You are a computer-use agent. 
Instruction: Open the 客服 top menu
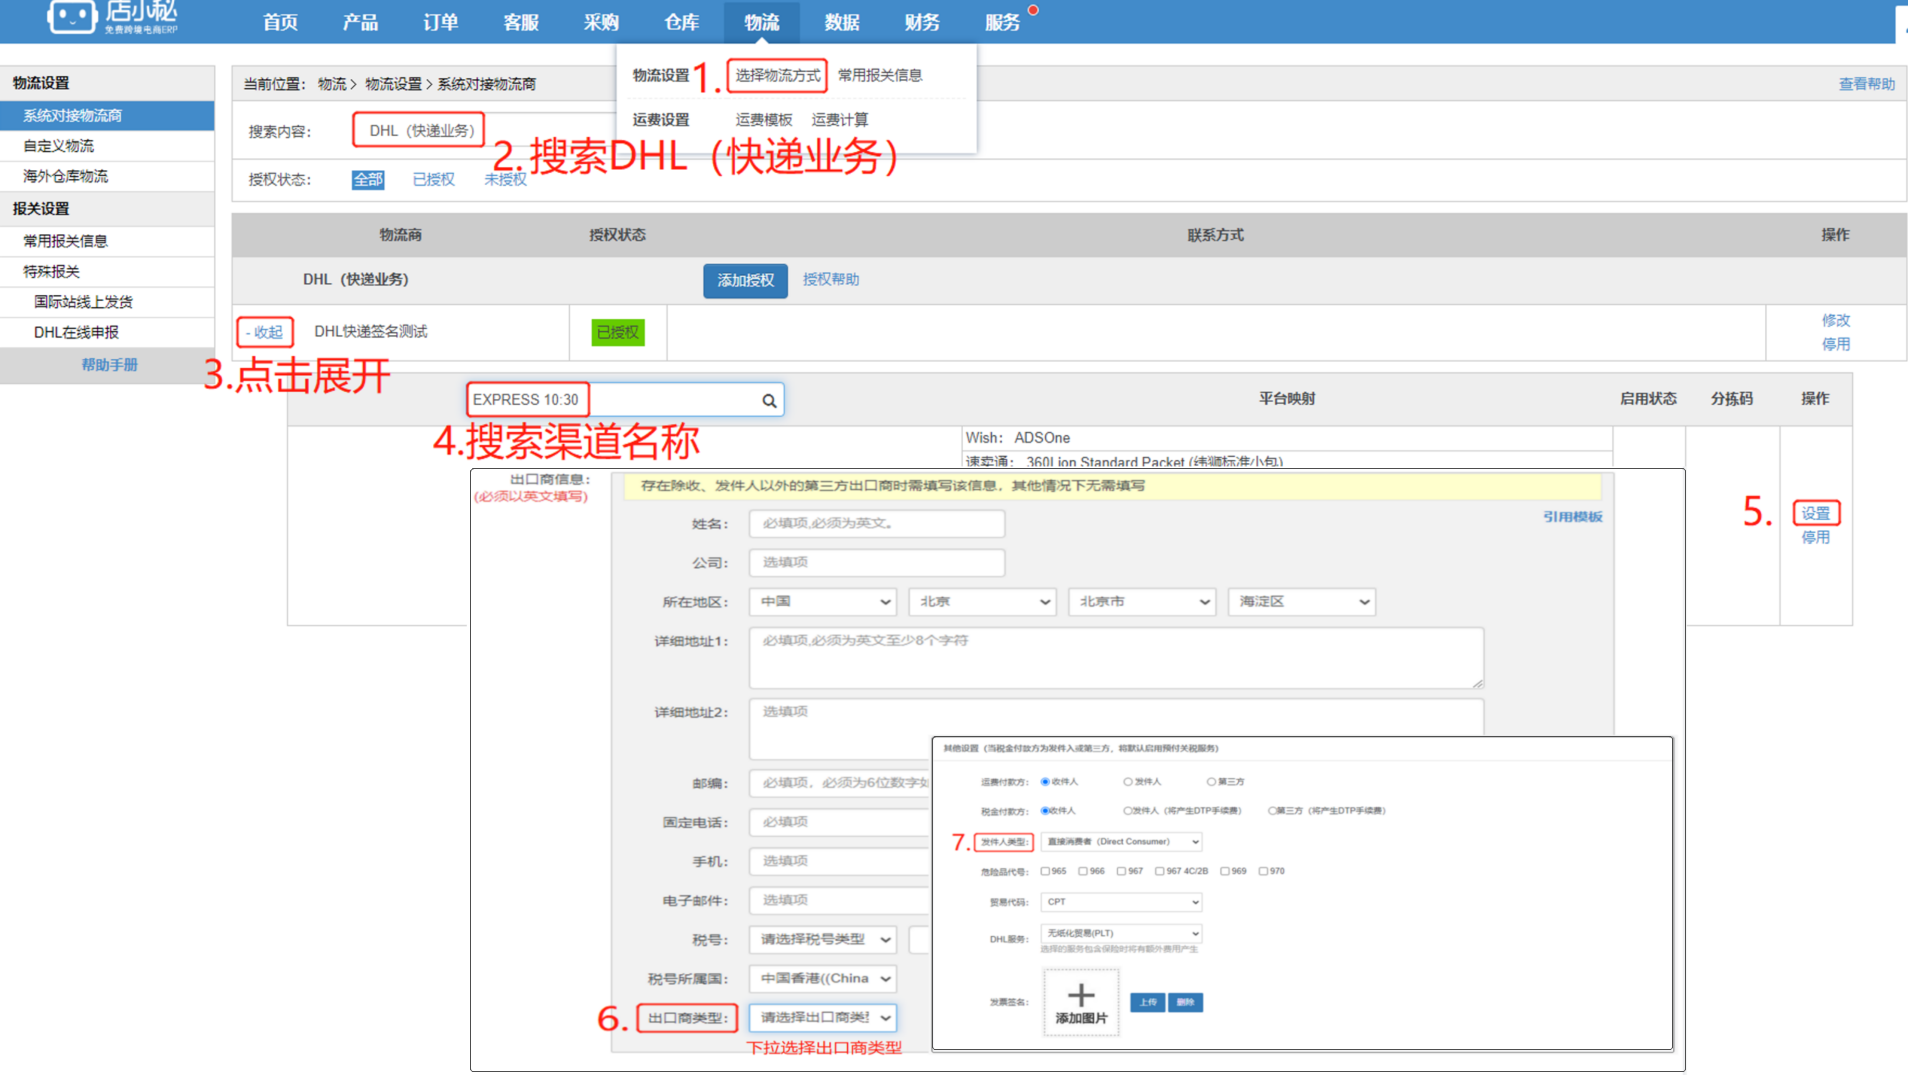tap(520, 22)
